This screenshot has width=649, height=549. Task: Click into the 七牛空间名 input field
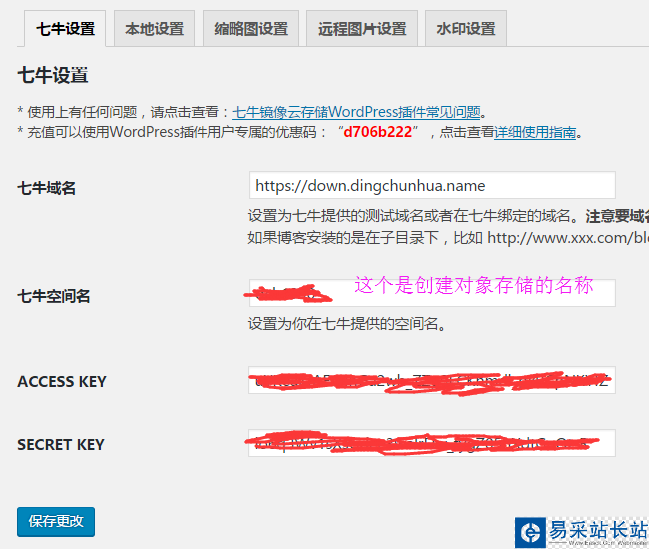coord(432,293)
